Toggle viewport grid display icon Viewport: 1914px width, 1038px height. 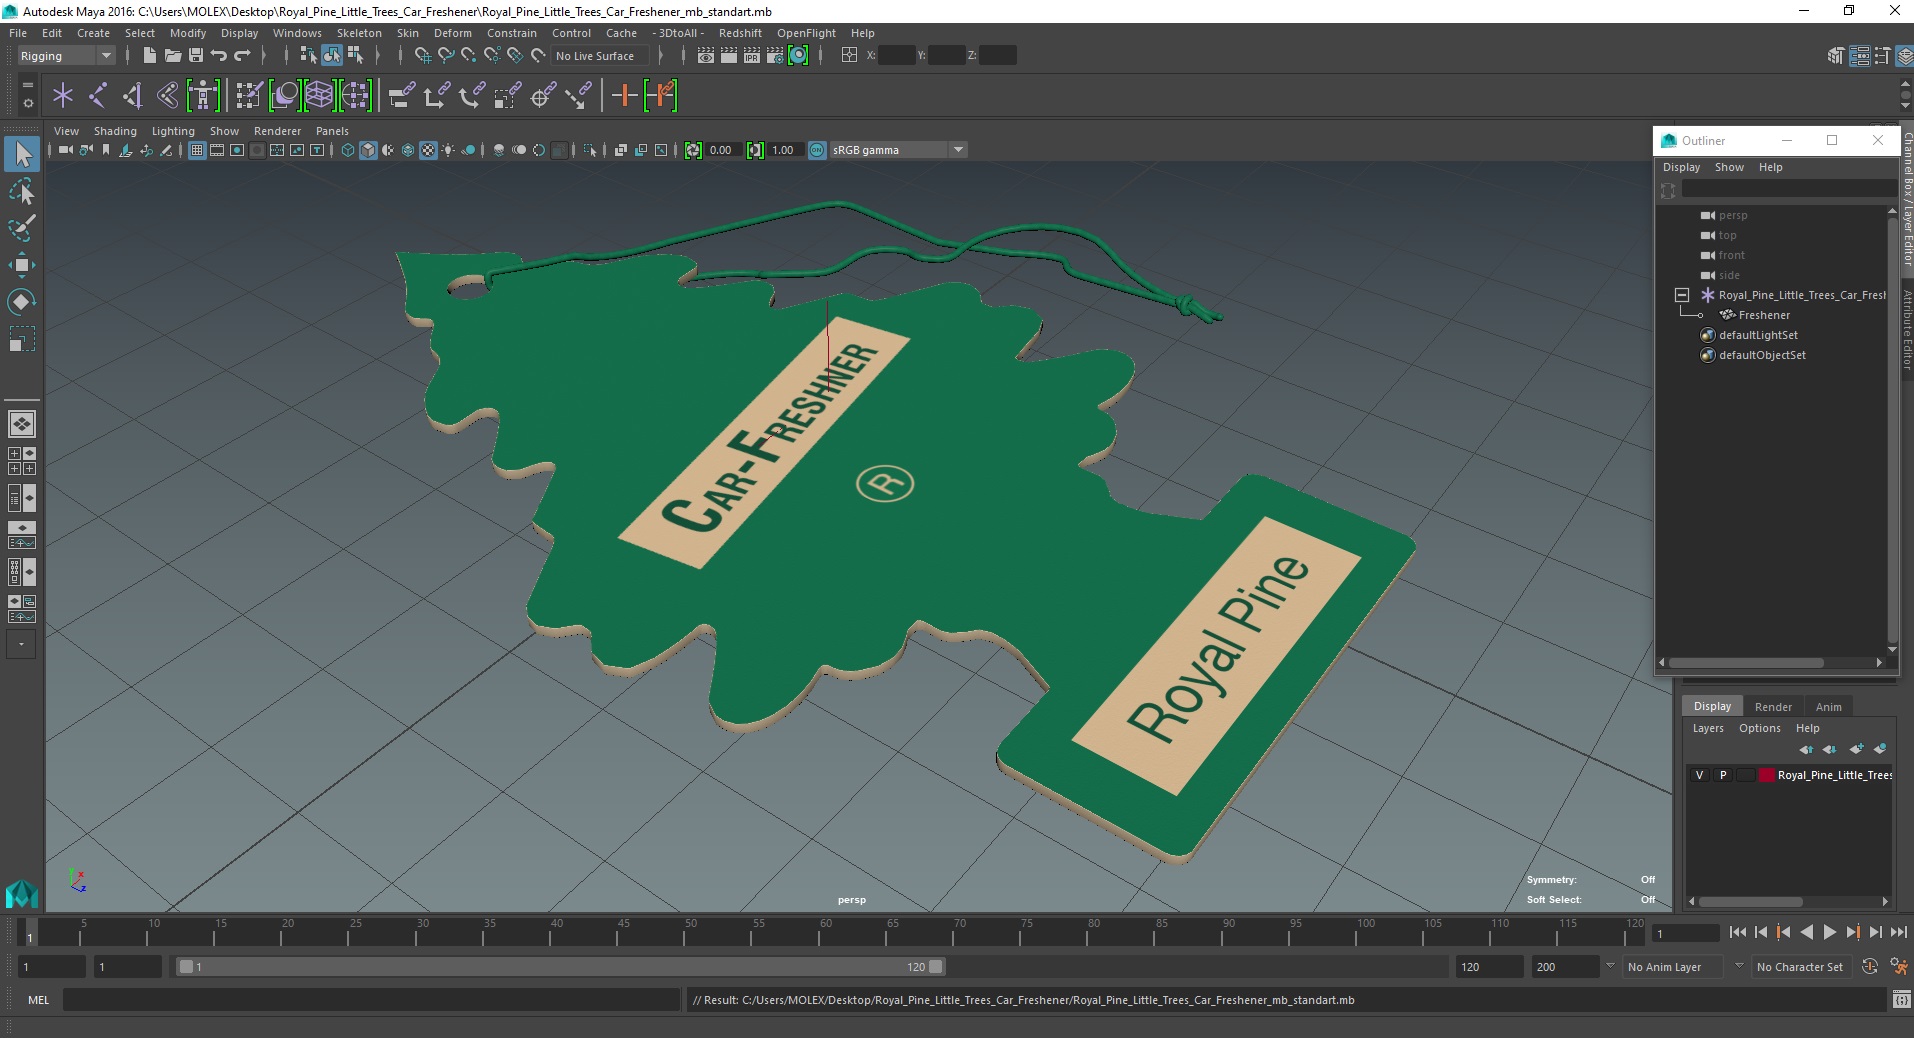197,150
